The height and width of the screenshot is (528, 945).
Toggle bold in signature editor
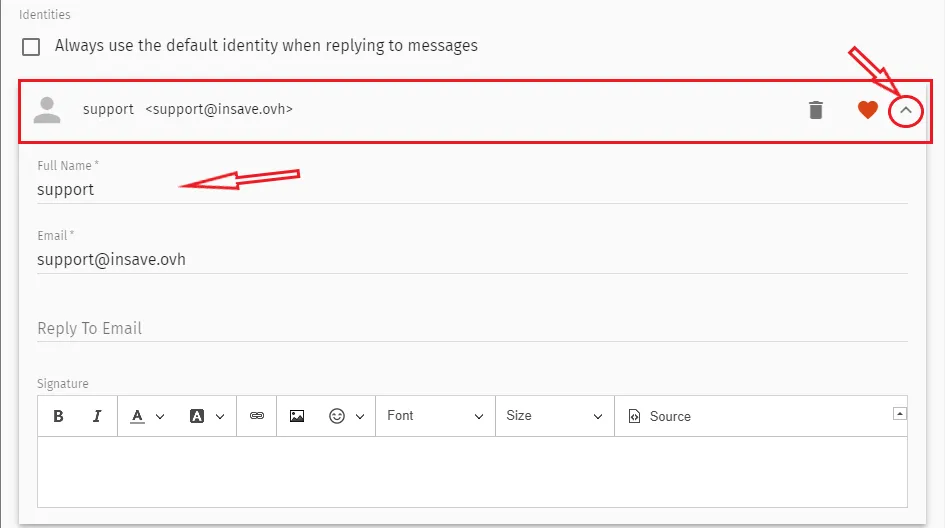tap(58, 416)
